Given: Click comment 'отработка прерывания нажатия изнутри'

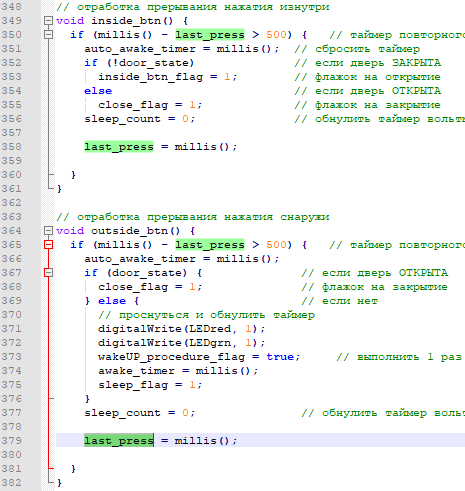Looking at the screenshot, I should (x=193, y=7).
